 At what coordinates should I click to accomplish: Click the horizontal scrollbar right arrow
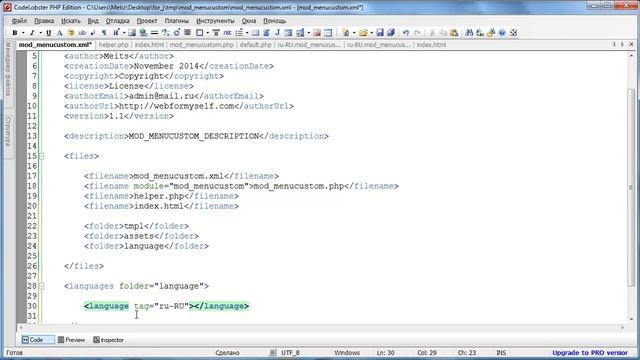[622, 328]
